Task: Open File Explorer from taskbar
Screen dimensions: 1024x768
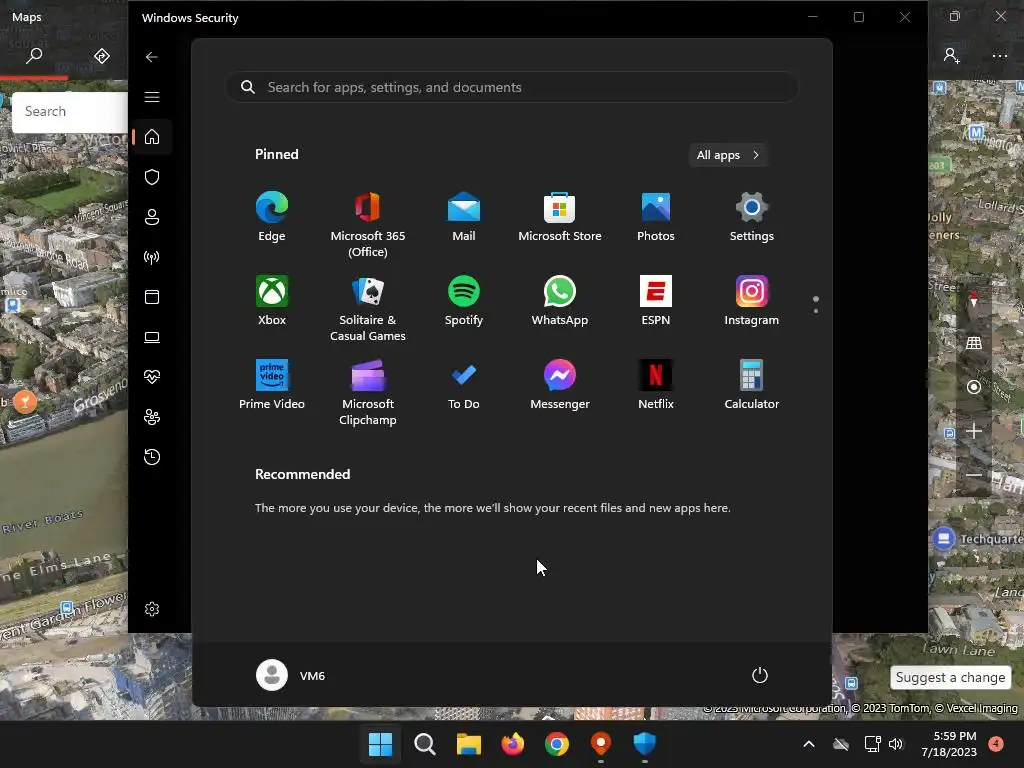Action: coord(468,744)
